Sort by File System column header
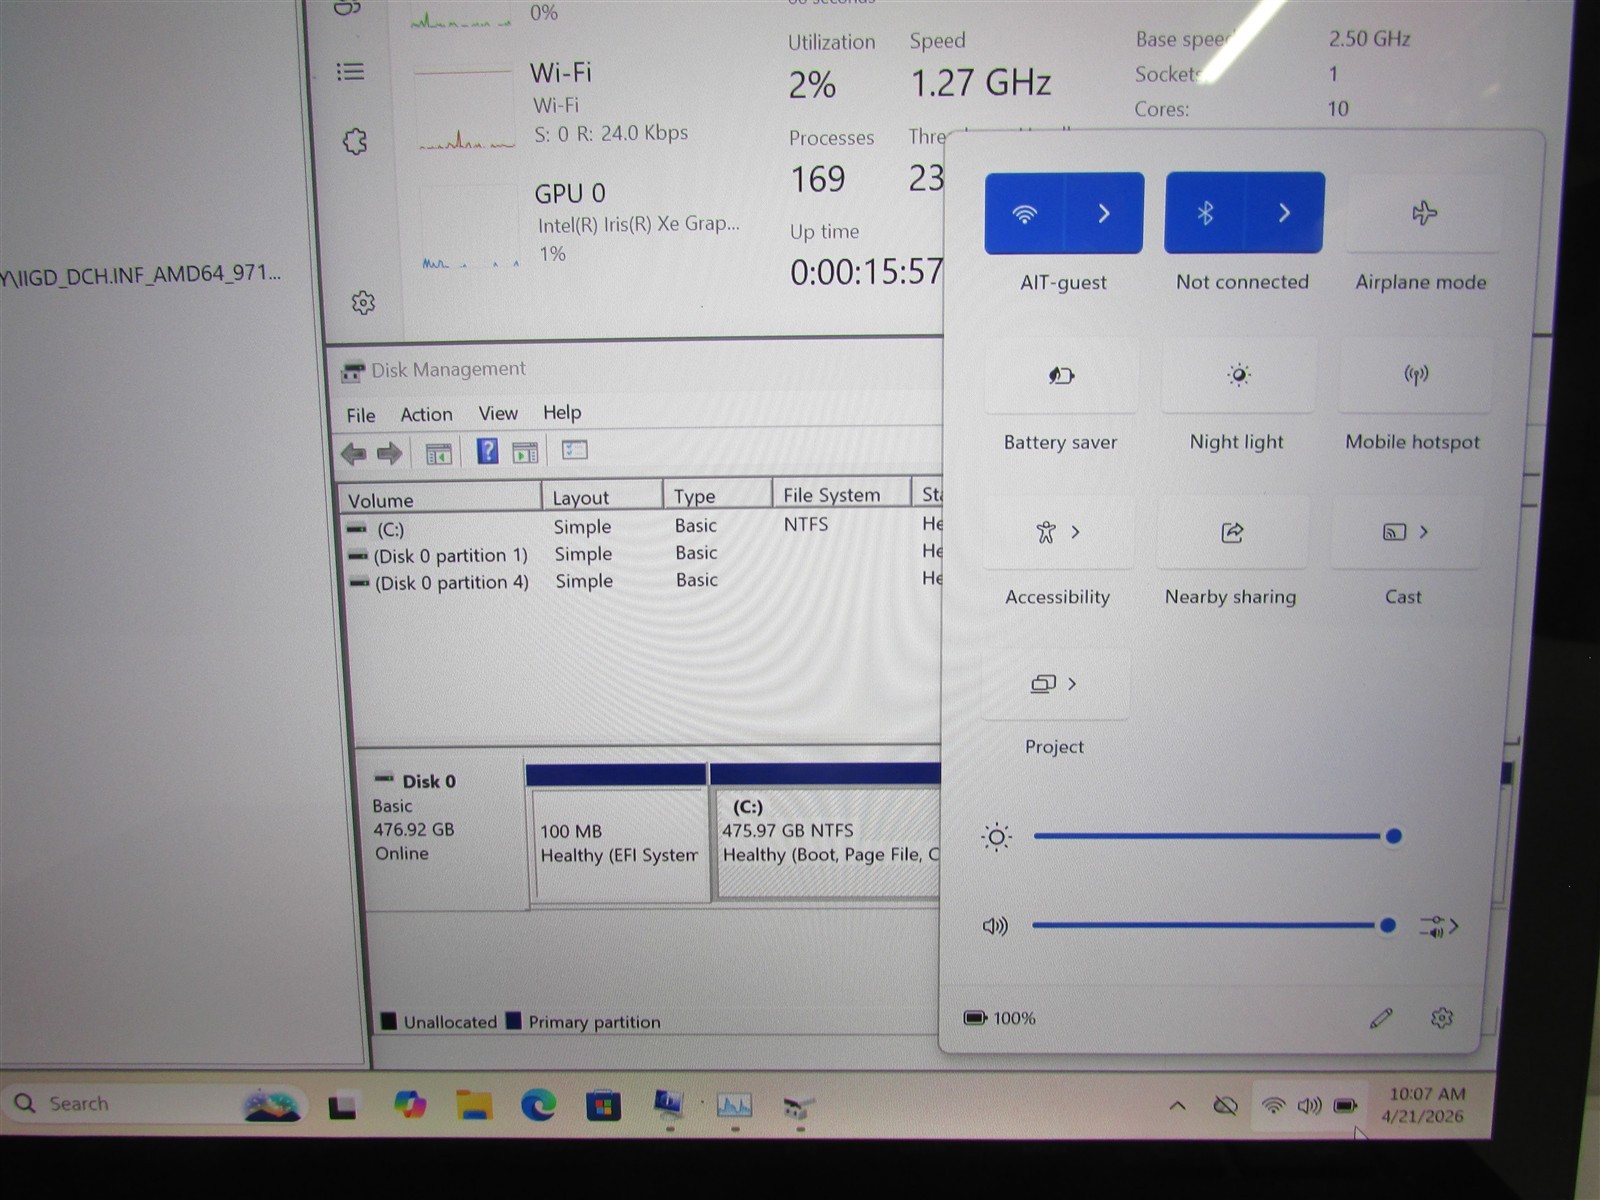This screenshot has height=1200, width=1600. point(841,495)
